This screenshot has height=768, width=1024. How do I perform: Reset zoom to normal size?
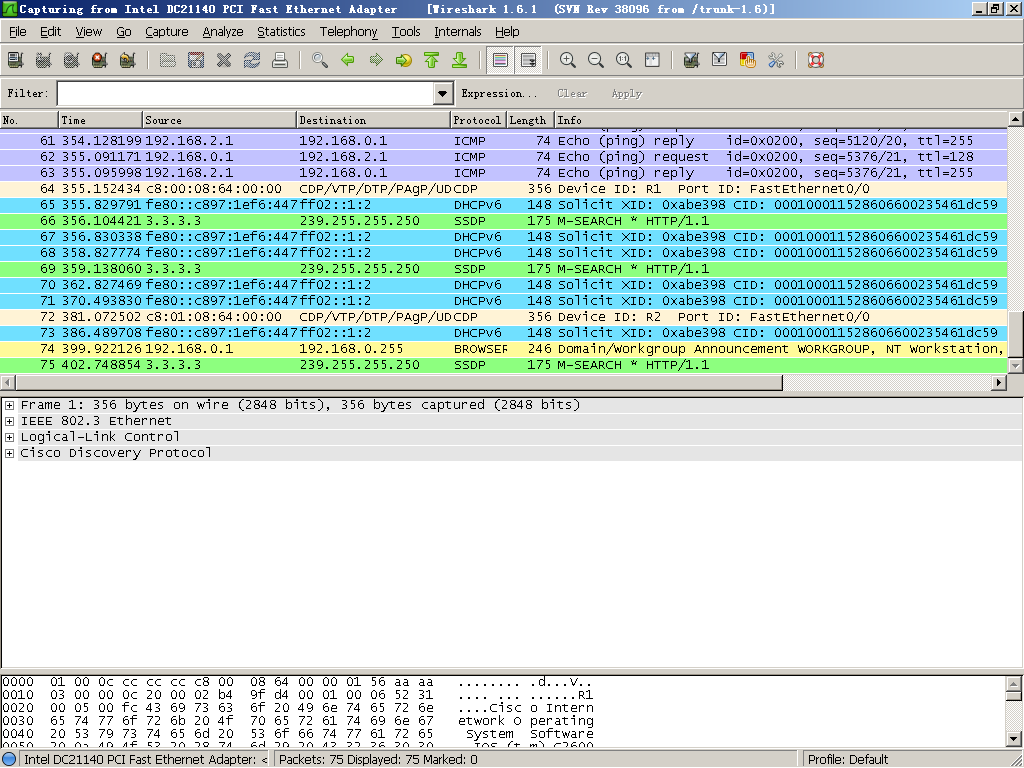(624, 60)
